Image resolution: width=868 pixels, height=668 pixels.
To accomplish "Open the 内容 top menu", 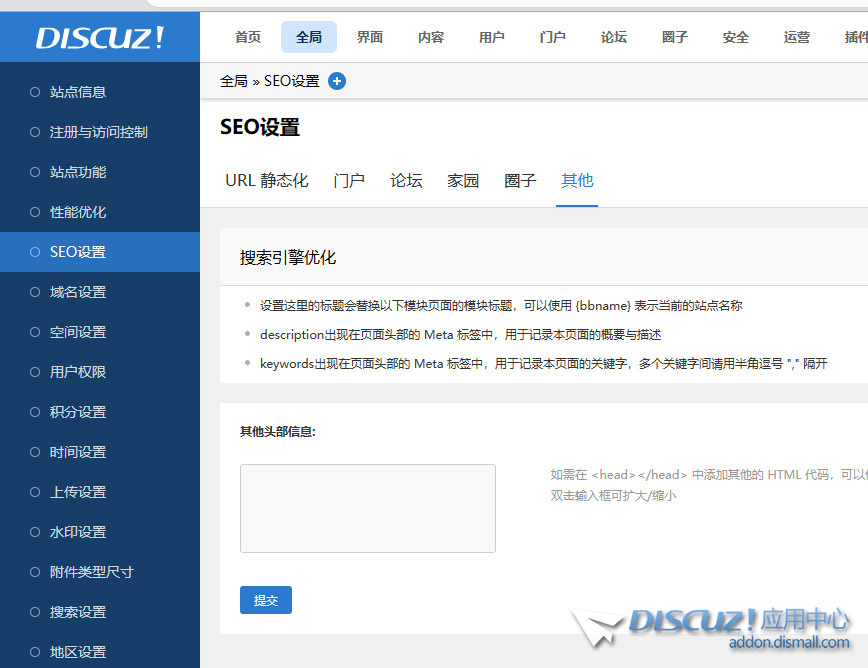I will [431, 37].
